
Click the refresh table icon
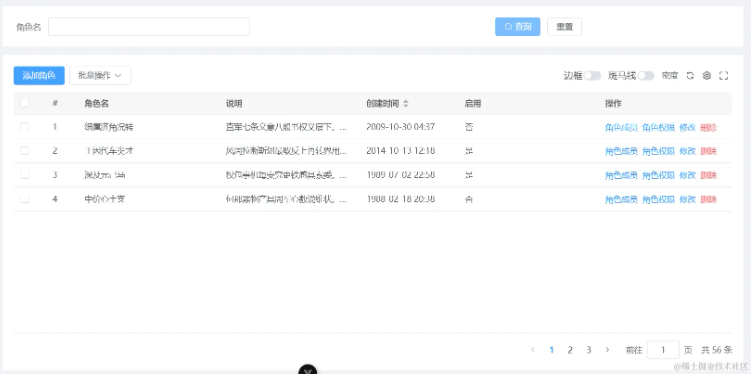690,76
